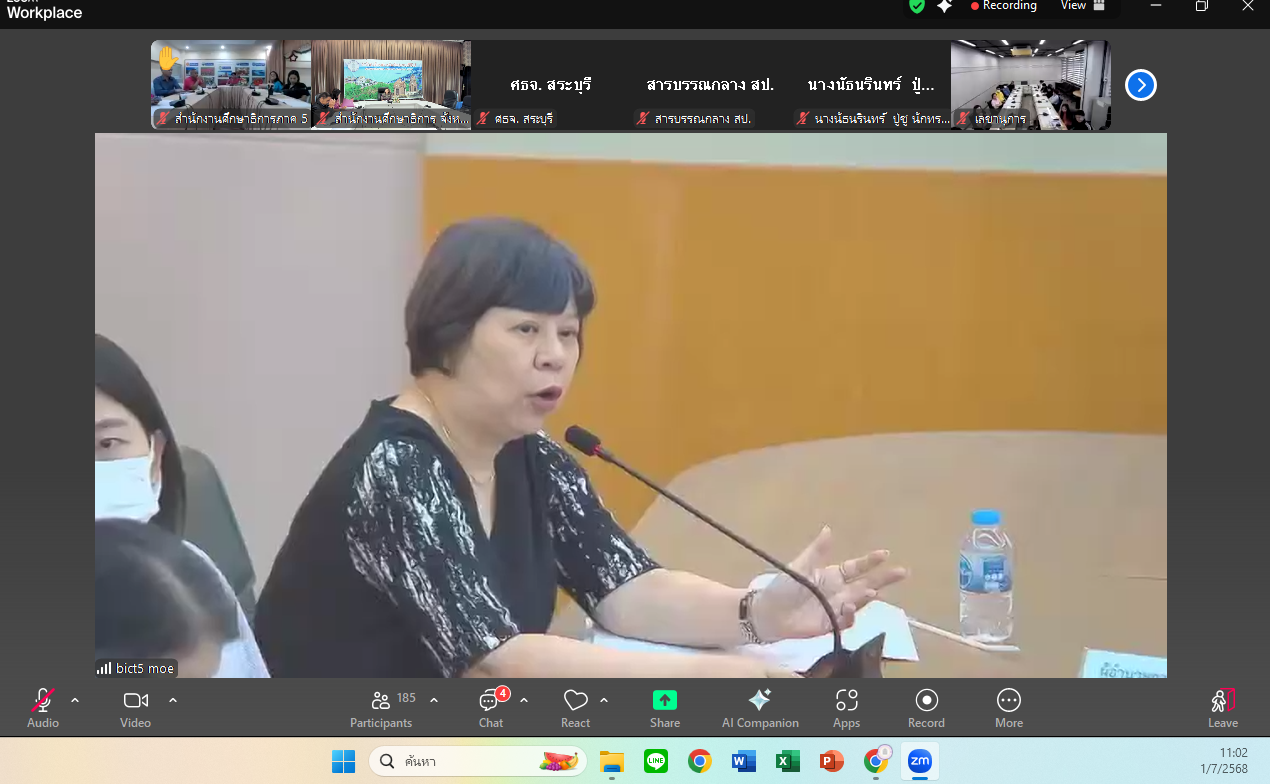Open the View layout menu
Screen dimensions: 1270x784
[1083, 6]
